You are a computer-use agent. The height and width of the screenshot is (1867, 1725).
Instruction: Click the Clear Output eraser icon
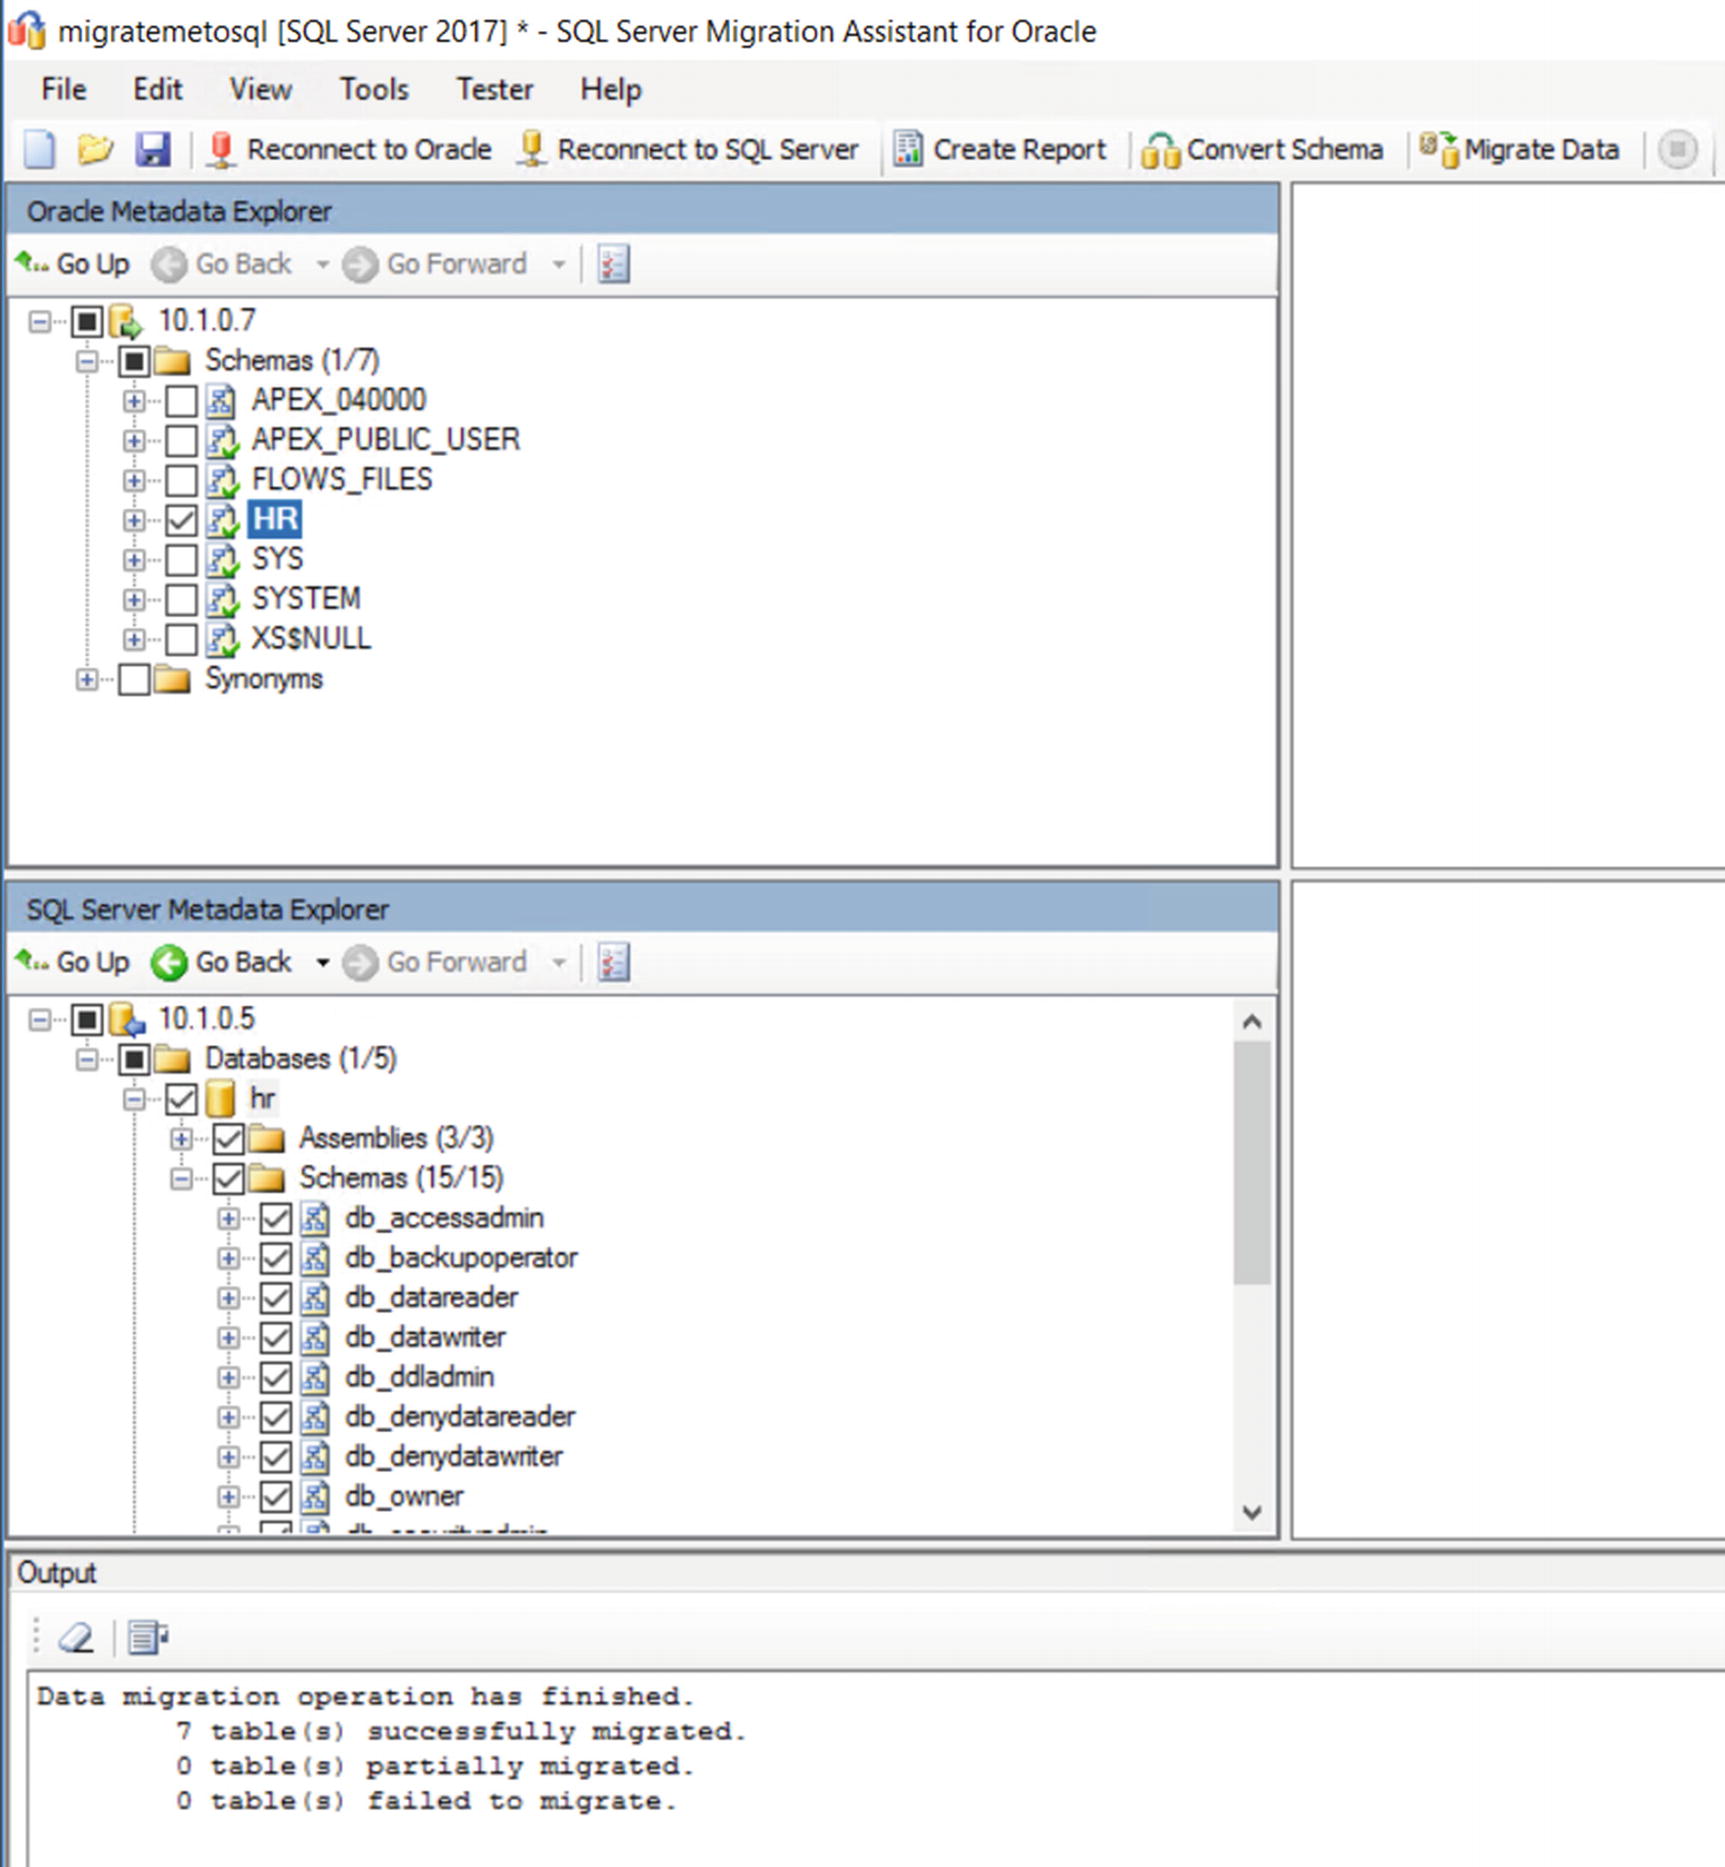pyautogui.click(x=76, y=1637)
